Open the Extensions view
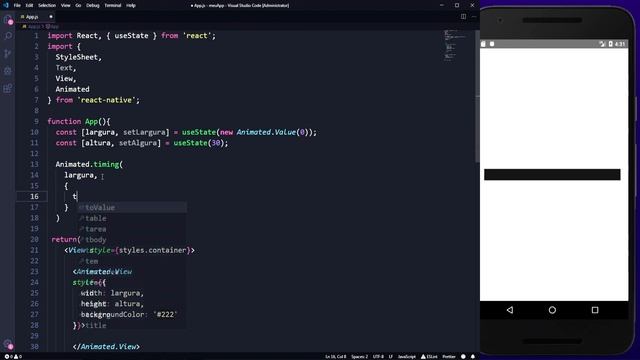This screenshot has height=360, width=640. pyautogui.click(x=8, y=88)
